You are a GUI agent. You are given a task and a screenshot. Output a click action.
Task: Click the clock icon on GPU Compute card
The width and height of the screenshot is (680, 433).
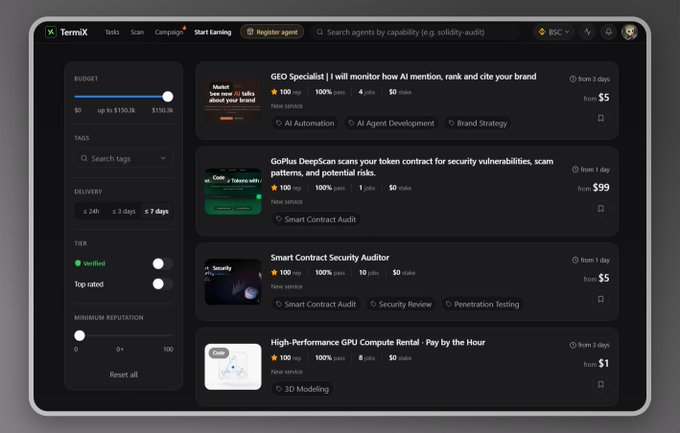[x=573, y=345]
